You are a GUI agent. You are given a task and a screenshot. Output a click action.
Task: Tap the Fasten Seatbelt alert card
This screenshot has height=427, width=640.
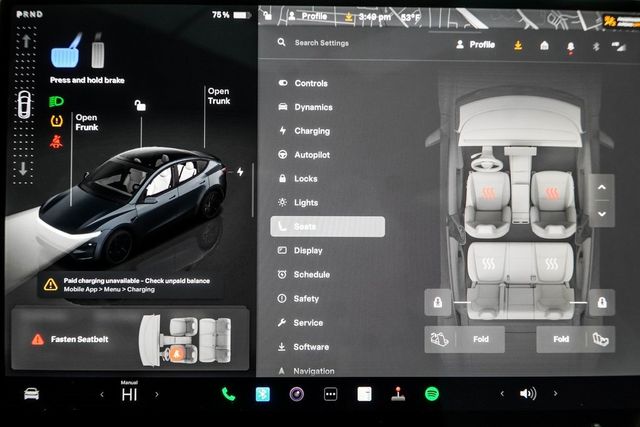[x=130, y=339]
